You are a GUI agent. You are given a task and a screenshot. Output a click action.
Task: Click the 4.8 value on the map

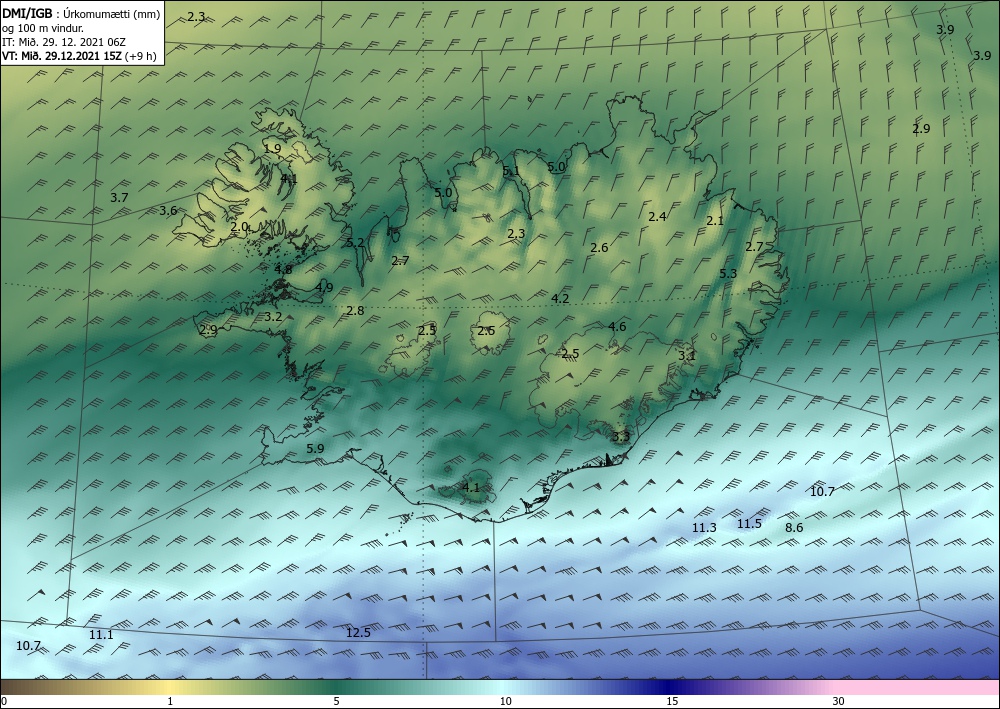click(283, 269)
